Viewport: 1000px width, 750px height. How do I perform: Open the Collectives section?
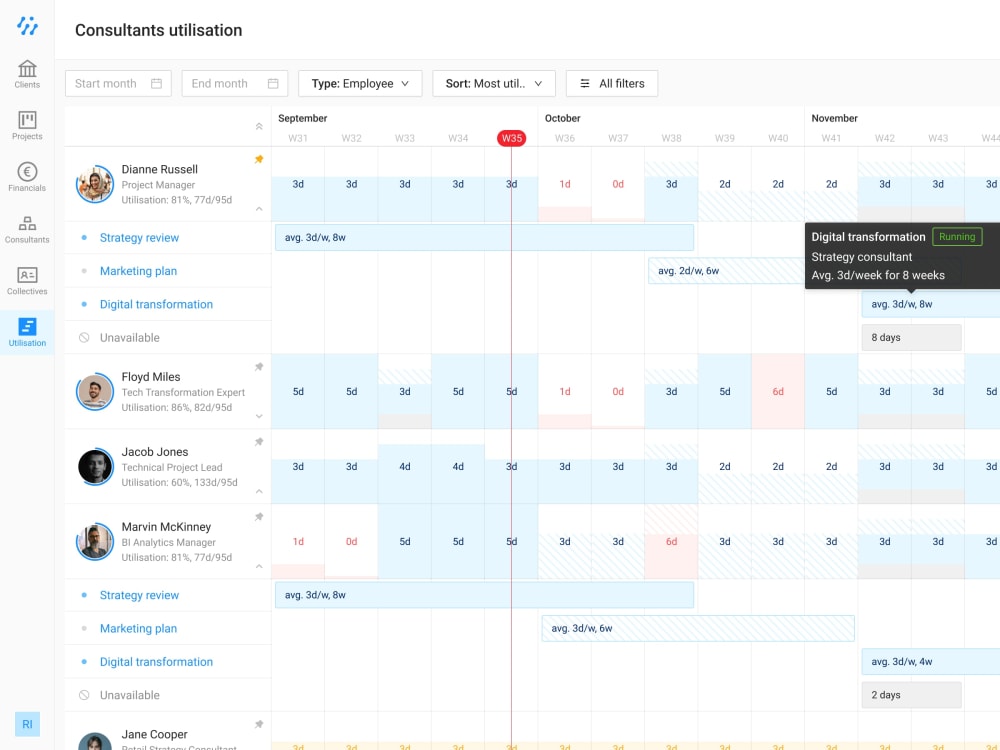tap(27, 281)
